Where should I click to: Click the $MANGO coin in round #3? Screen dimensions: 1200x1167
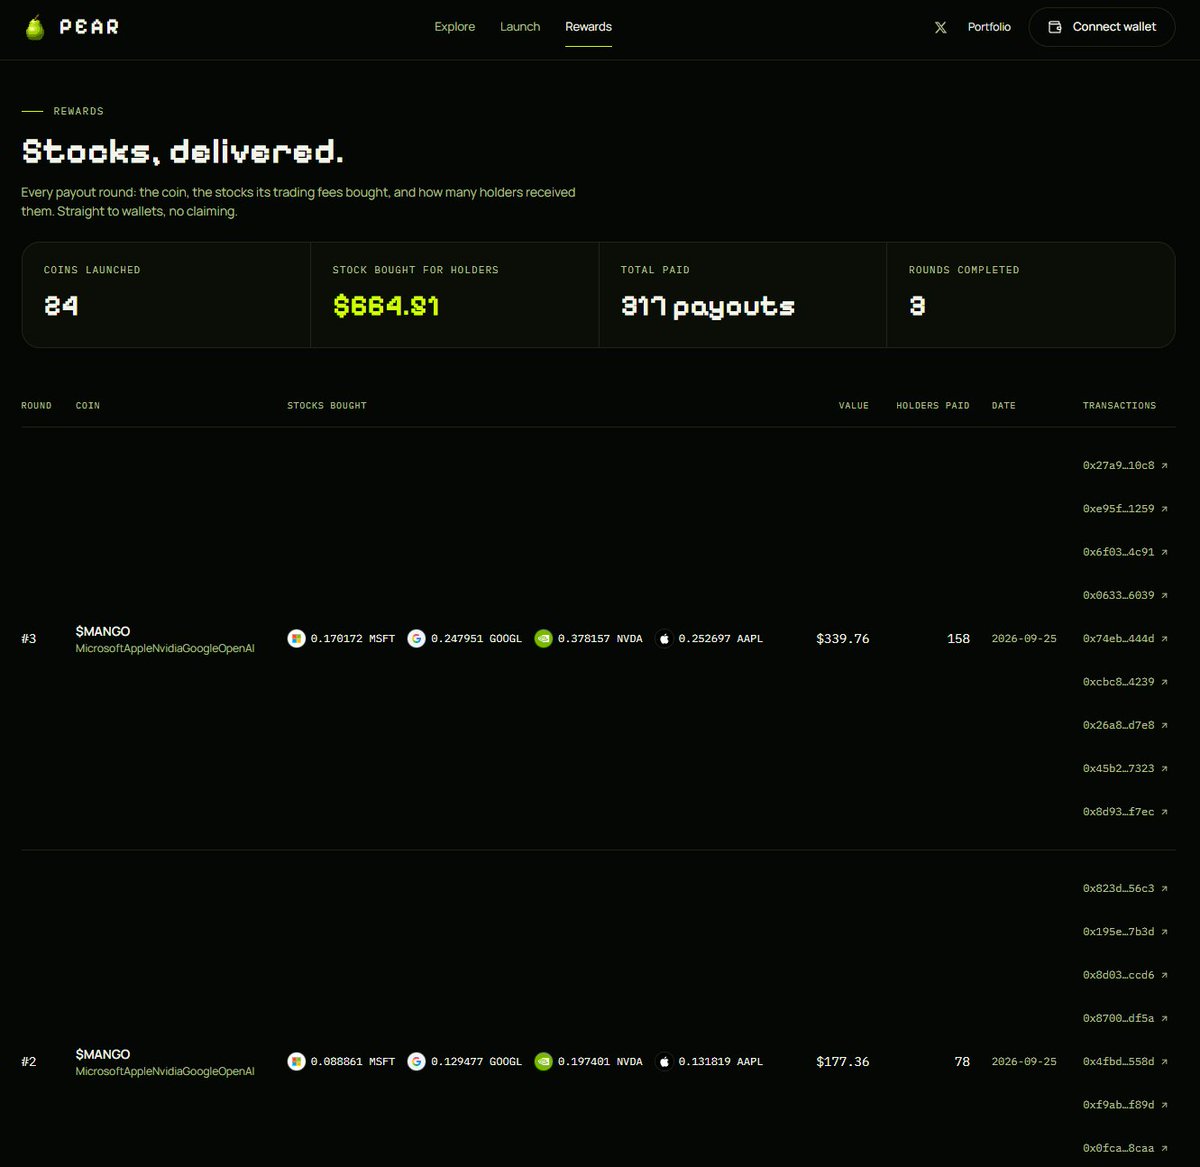(103, 631)
